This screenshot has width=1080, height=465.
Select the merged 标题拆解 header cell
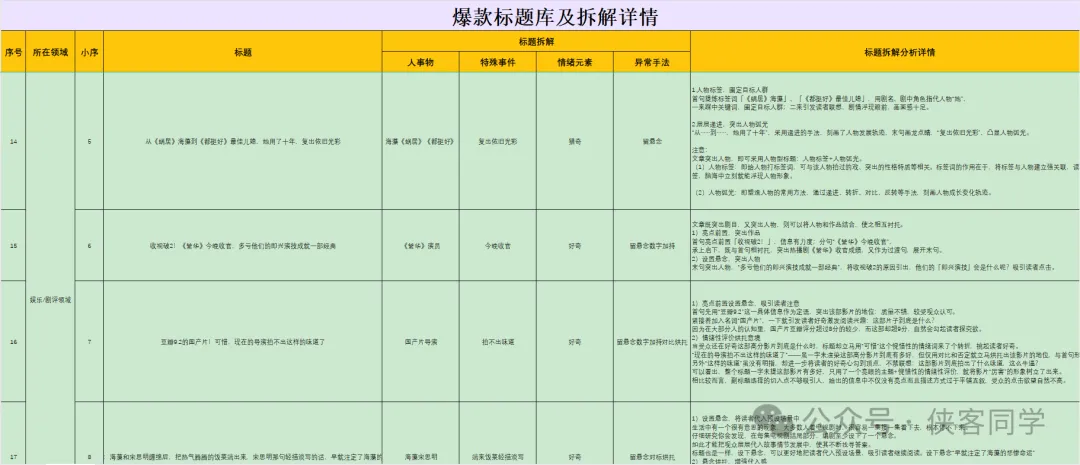coord(536,41)
